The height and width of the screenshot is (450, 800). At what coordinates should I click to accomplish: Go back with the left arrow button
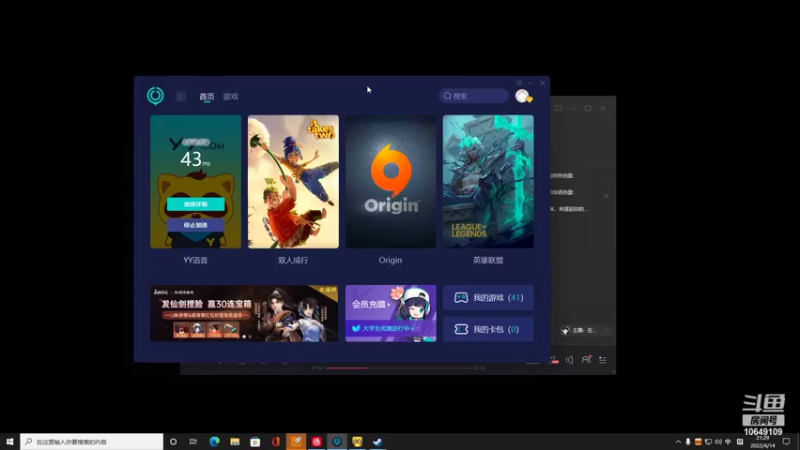(x=180, y=96)
